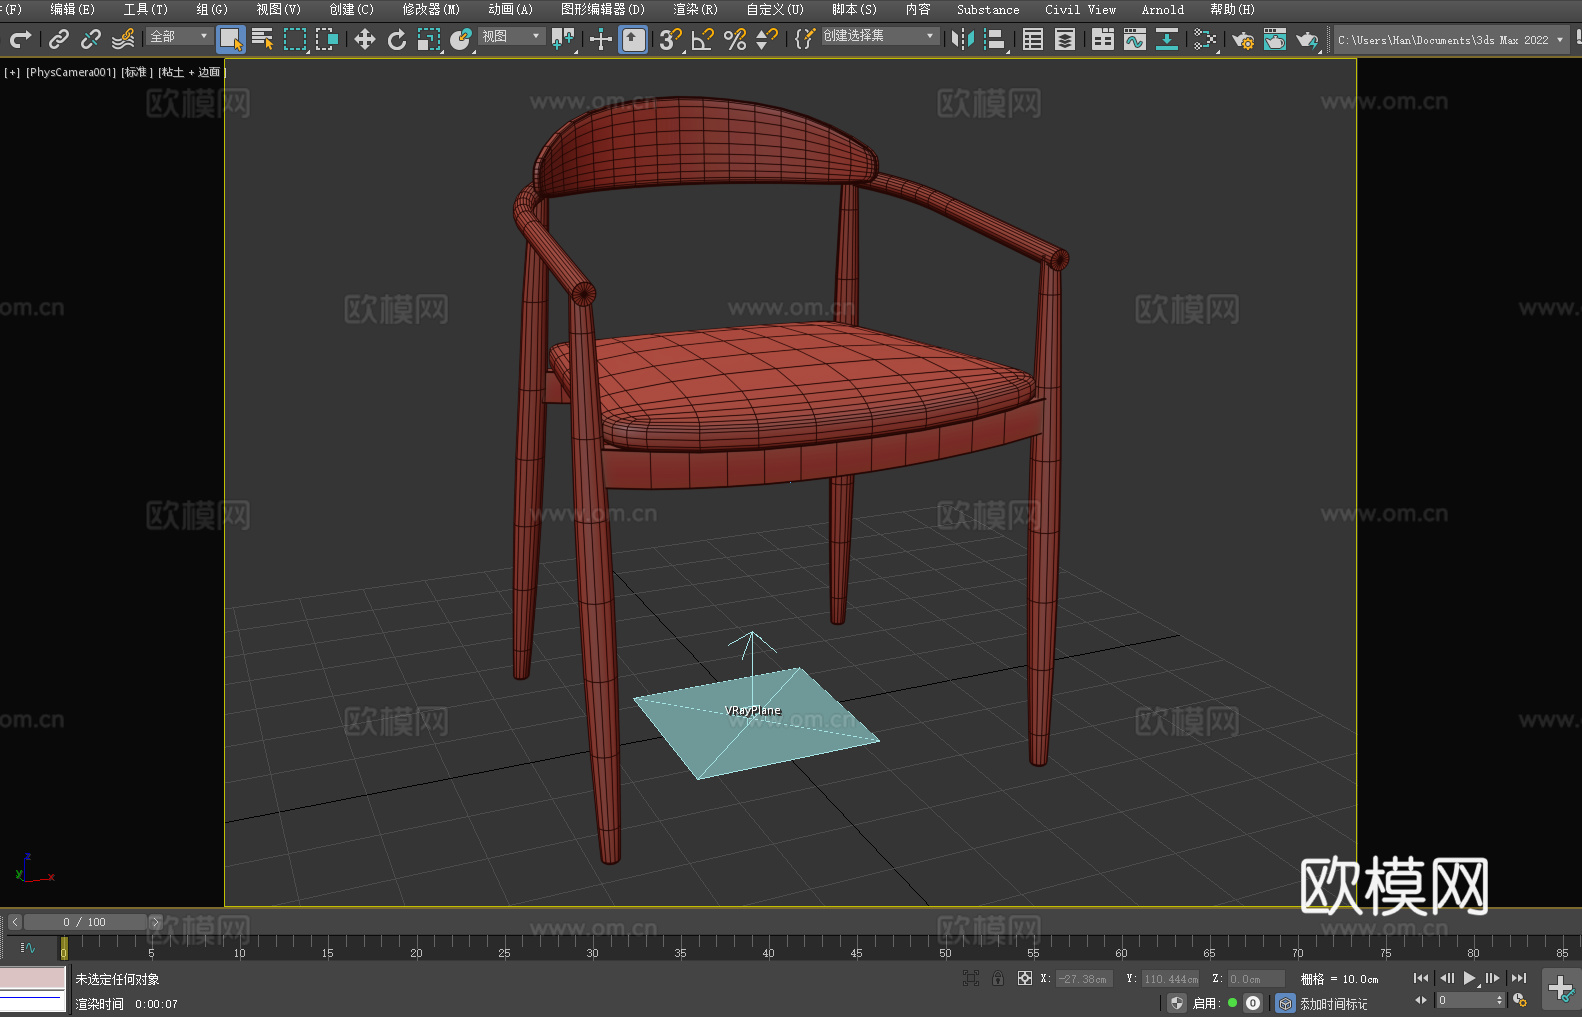Click the [标准] shading viewport label
Image resolution: width=1582 pixels, height=1017 pixels.
pos(137,72)
